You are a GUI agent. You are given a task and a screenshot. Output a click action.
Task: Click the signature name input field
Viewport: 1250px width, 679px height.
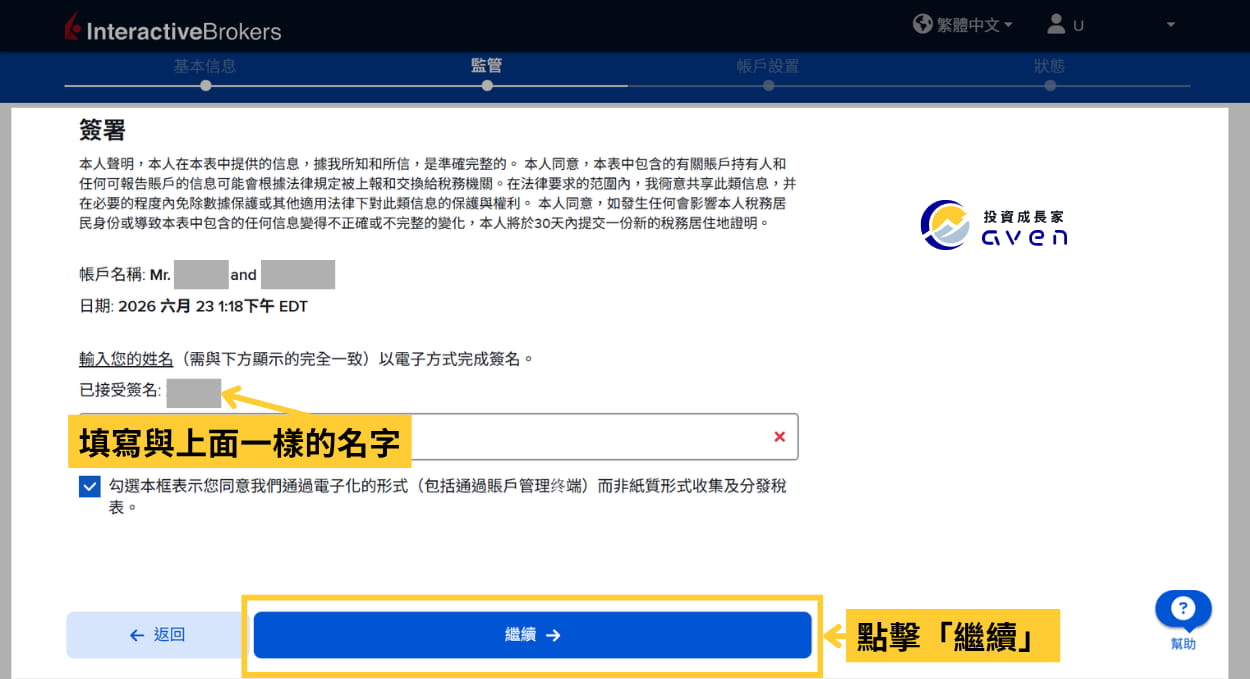tap(438, 437)
